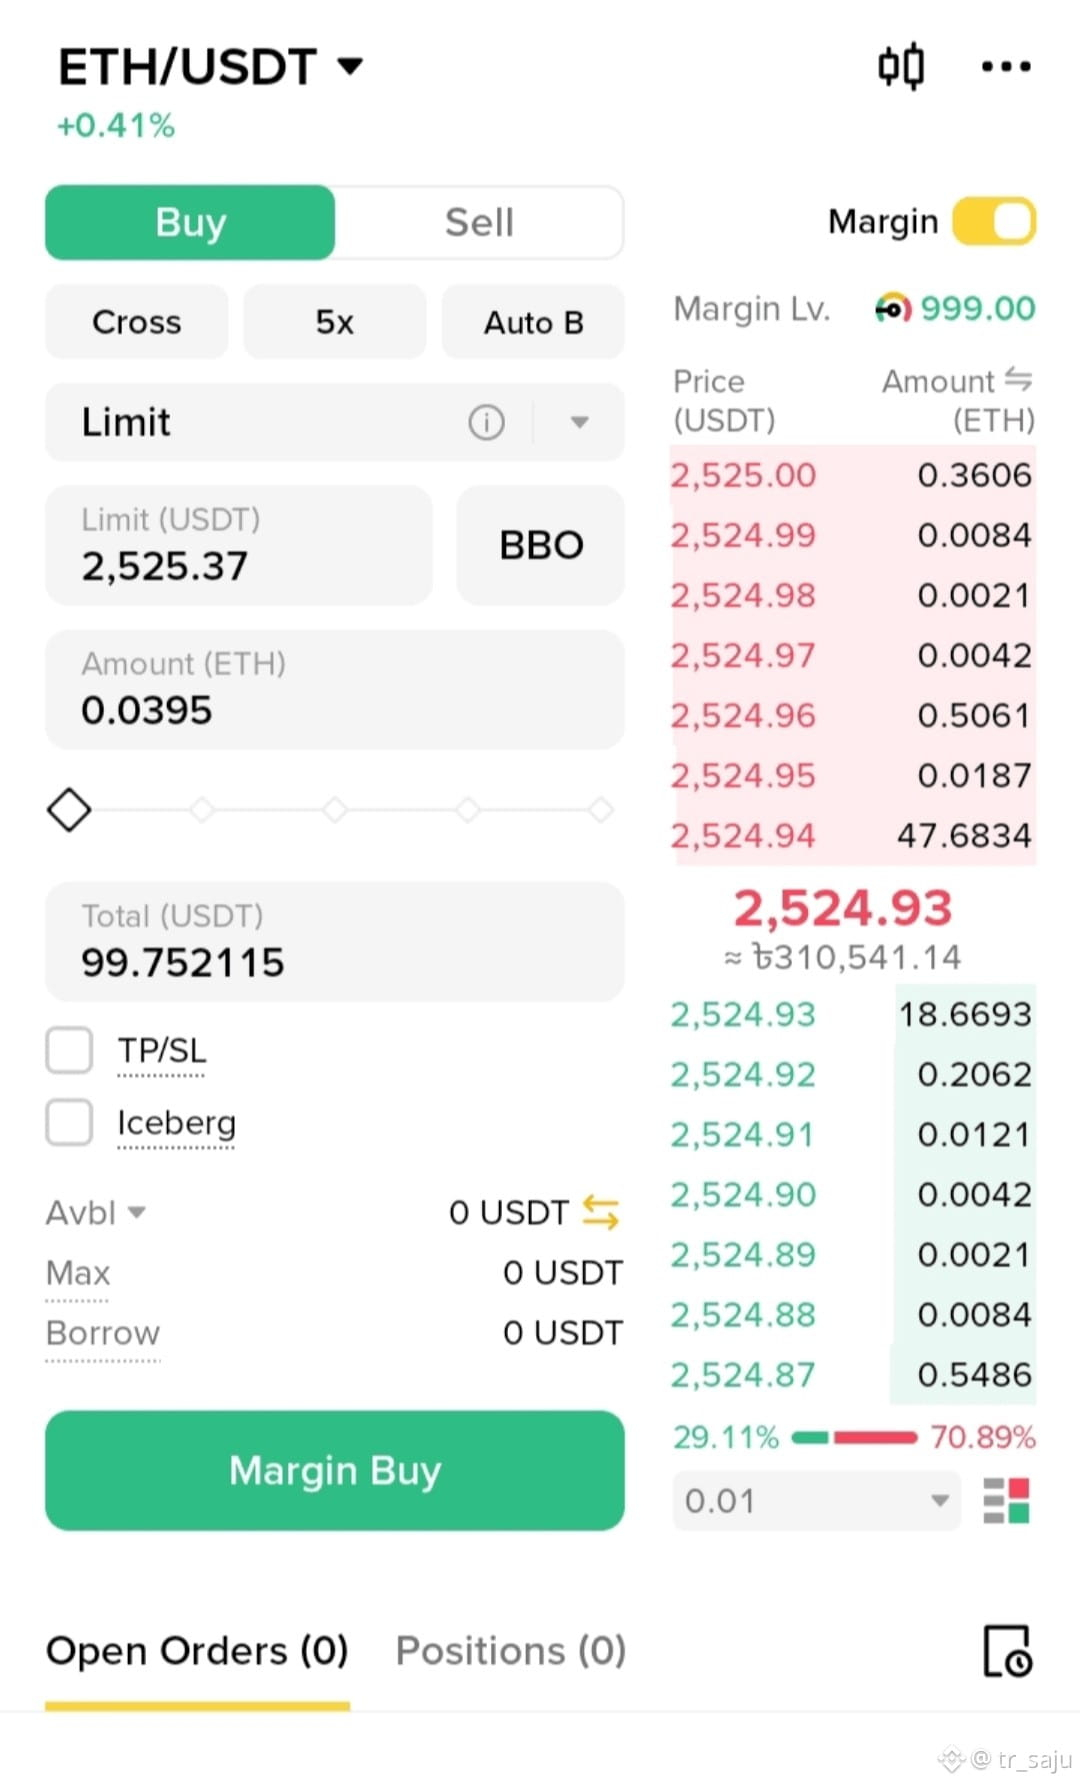Viewport: 1080px width, 1784px height.
Task: Open the three-dot more options menu
Action: click(x=1006, y=67)
